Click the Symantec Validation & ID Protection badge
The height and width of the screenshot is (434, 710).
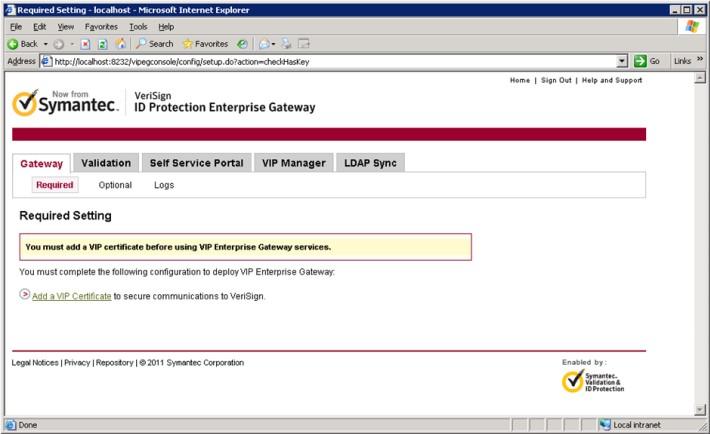[593, 381]
